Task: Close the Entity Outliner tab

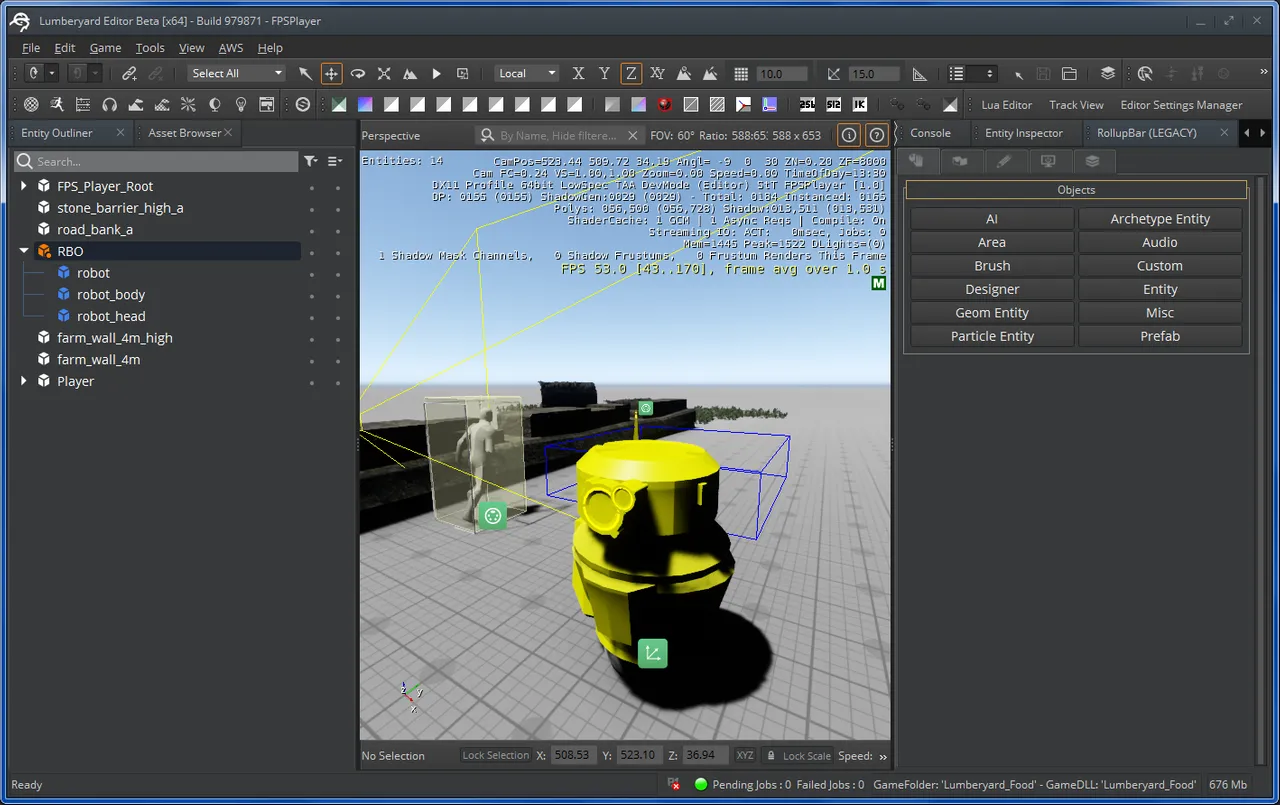Action: [120, 133]
